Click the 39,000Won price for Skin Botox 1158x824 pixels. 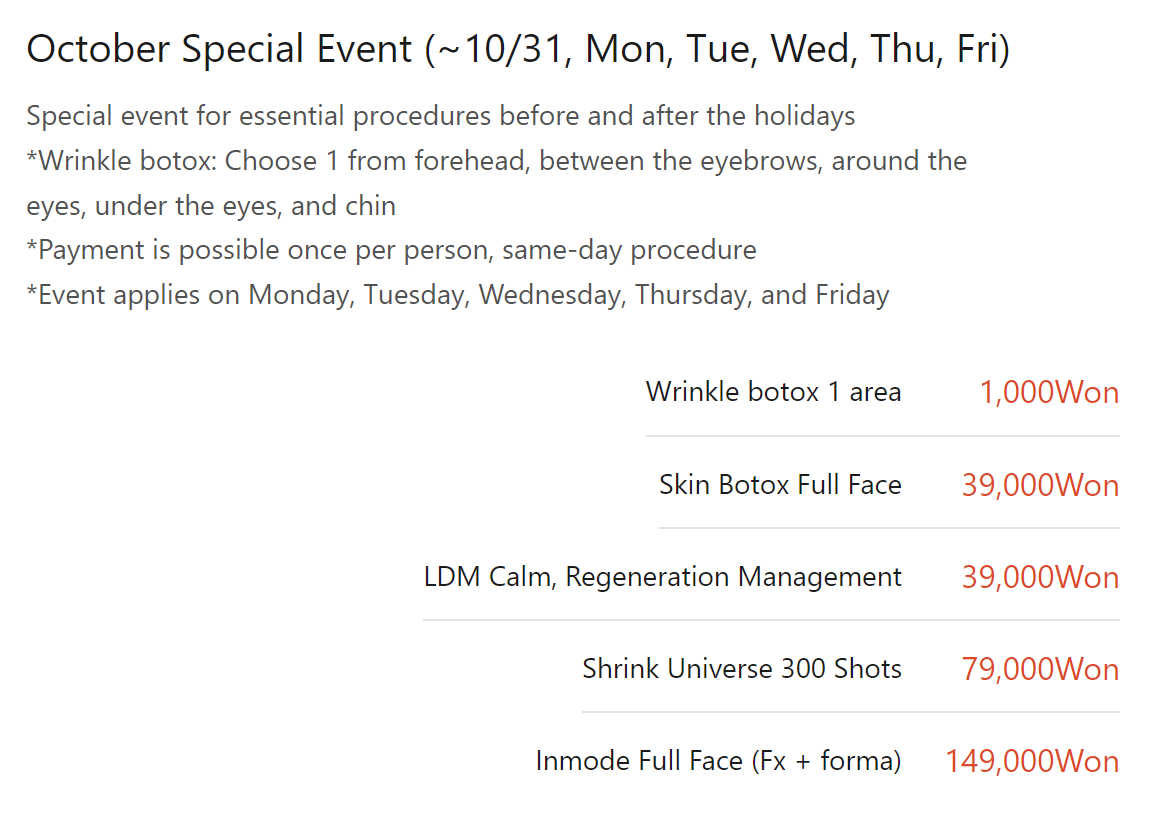1040,486
